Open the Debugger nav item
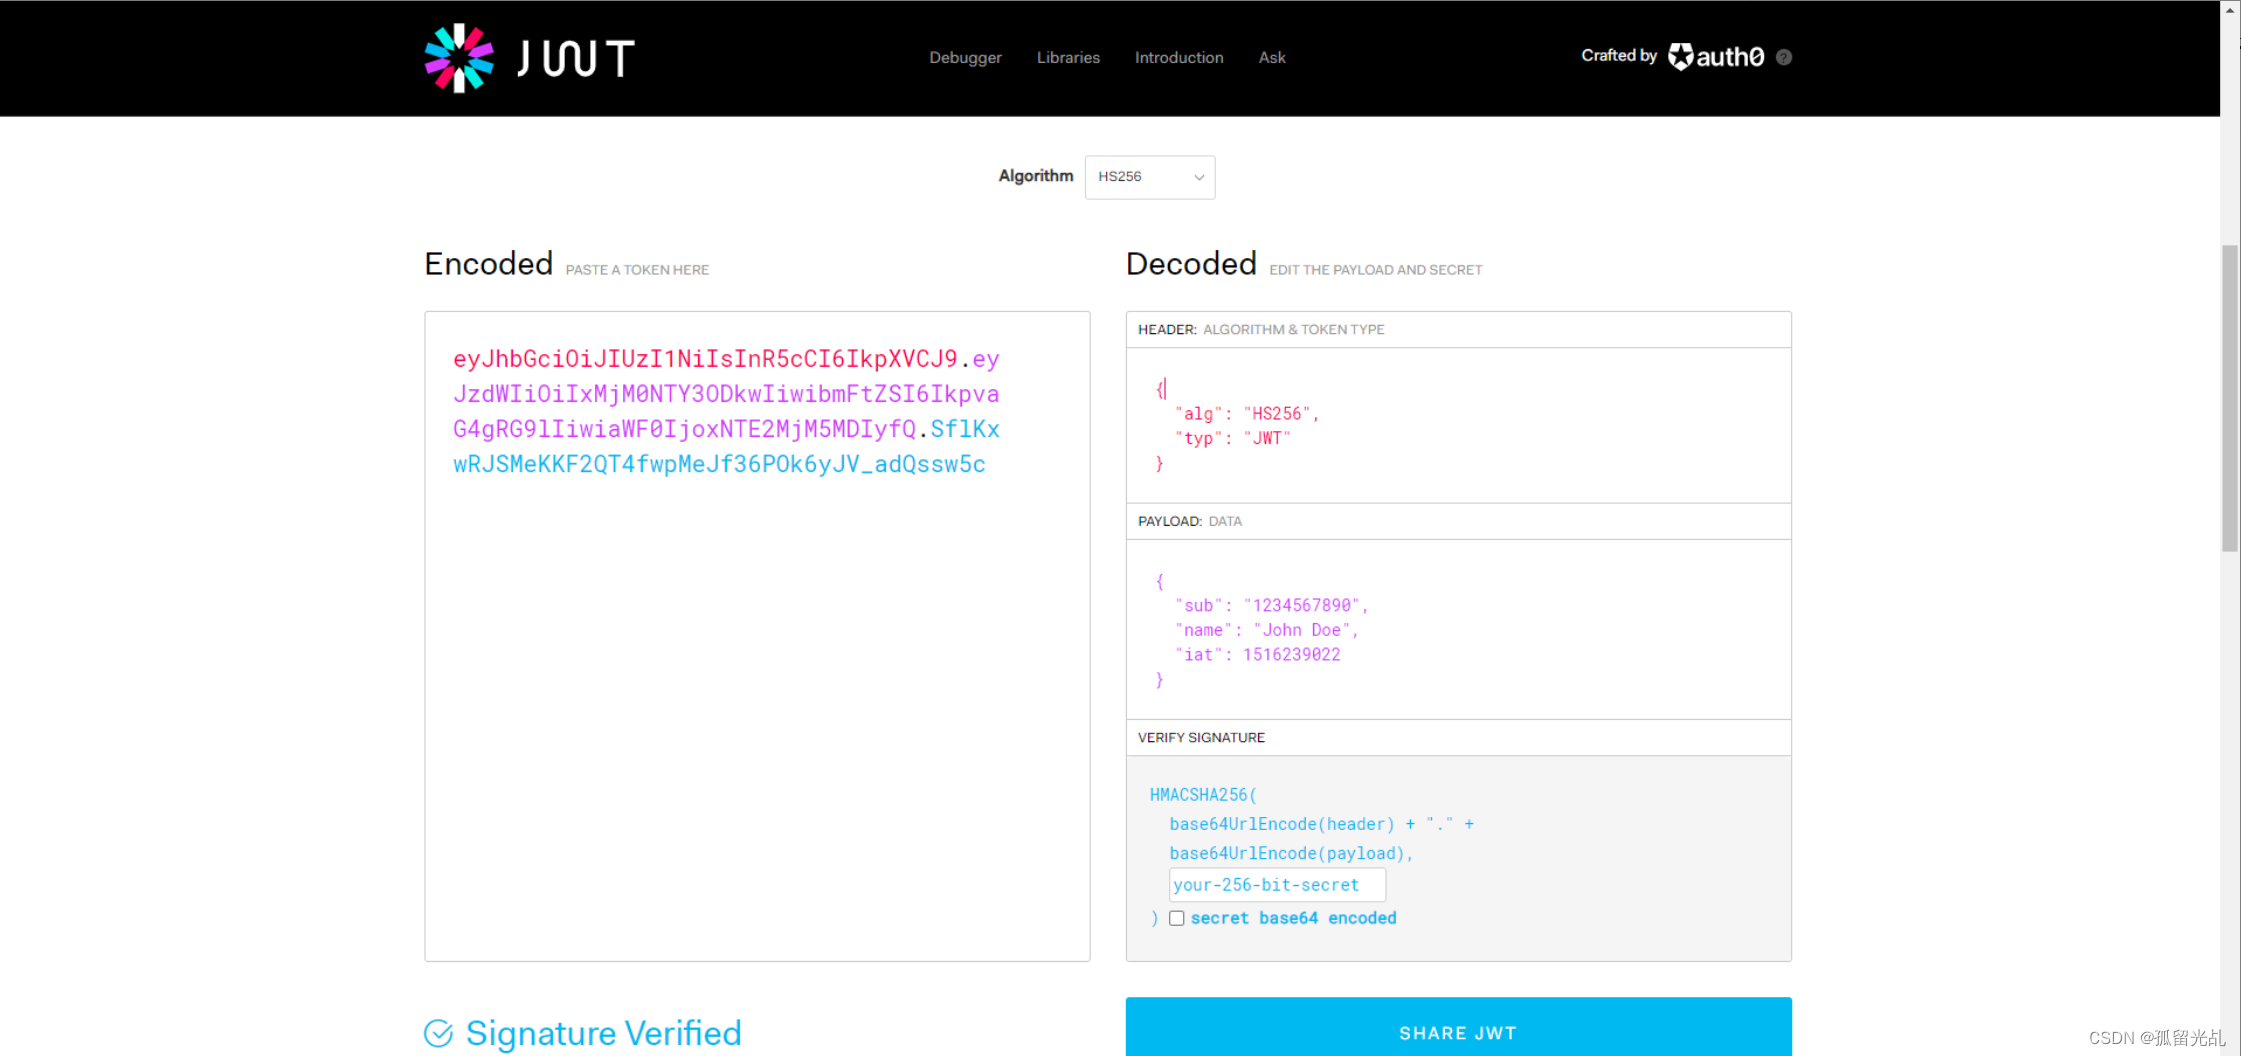 coord(964,57)
